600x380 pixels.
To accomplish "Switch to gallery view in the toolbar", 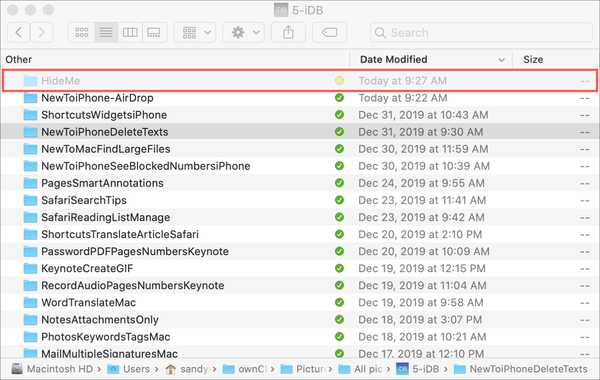I will [x=154, y=33].
